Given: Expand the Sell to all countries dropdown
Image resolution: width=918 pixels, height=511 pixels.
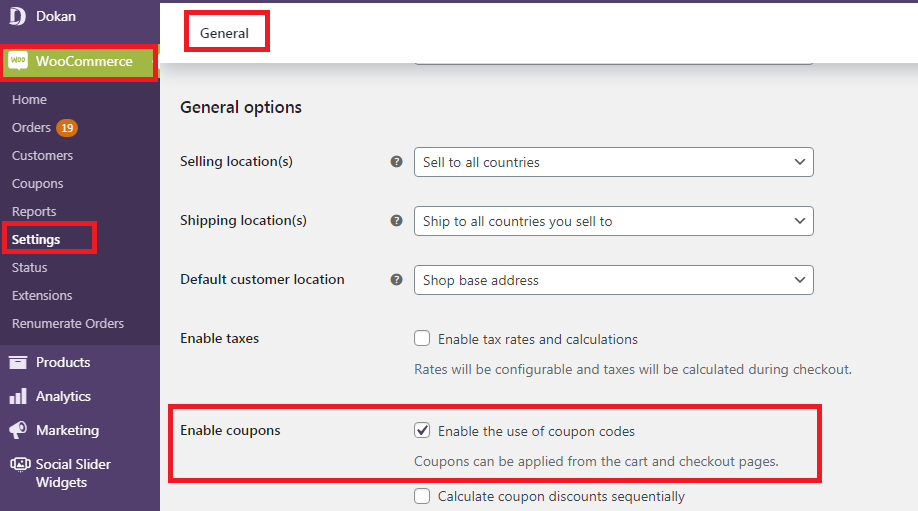Looking at the screenshot, I should point(614,162).
